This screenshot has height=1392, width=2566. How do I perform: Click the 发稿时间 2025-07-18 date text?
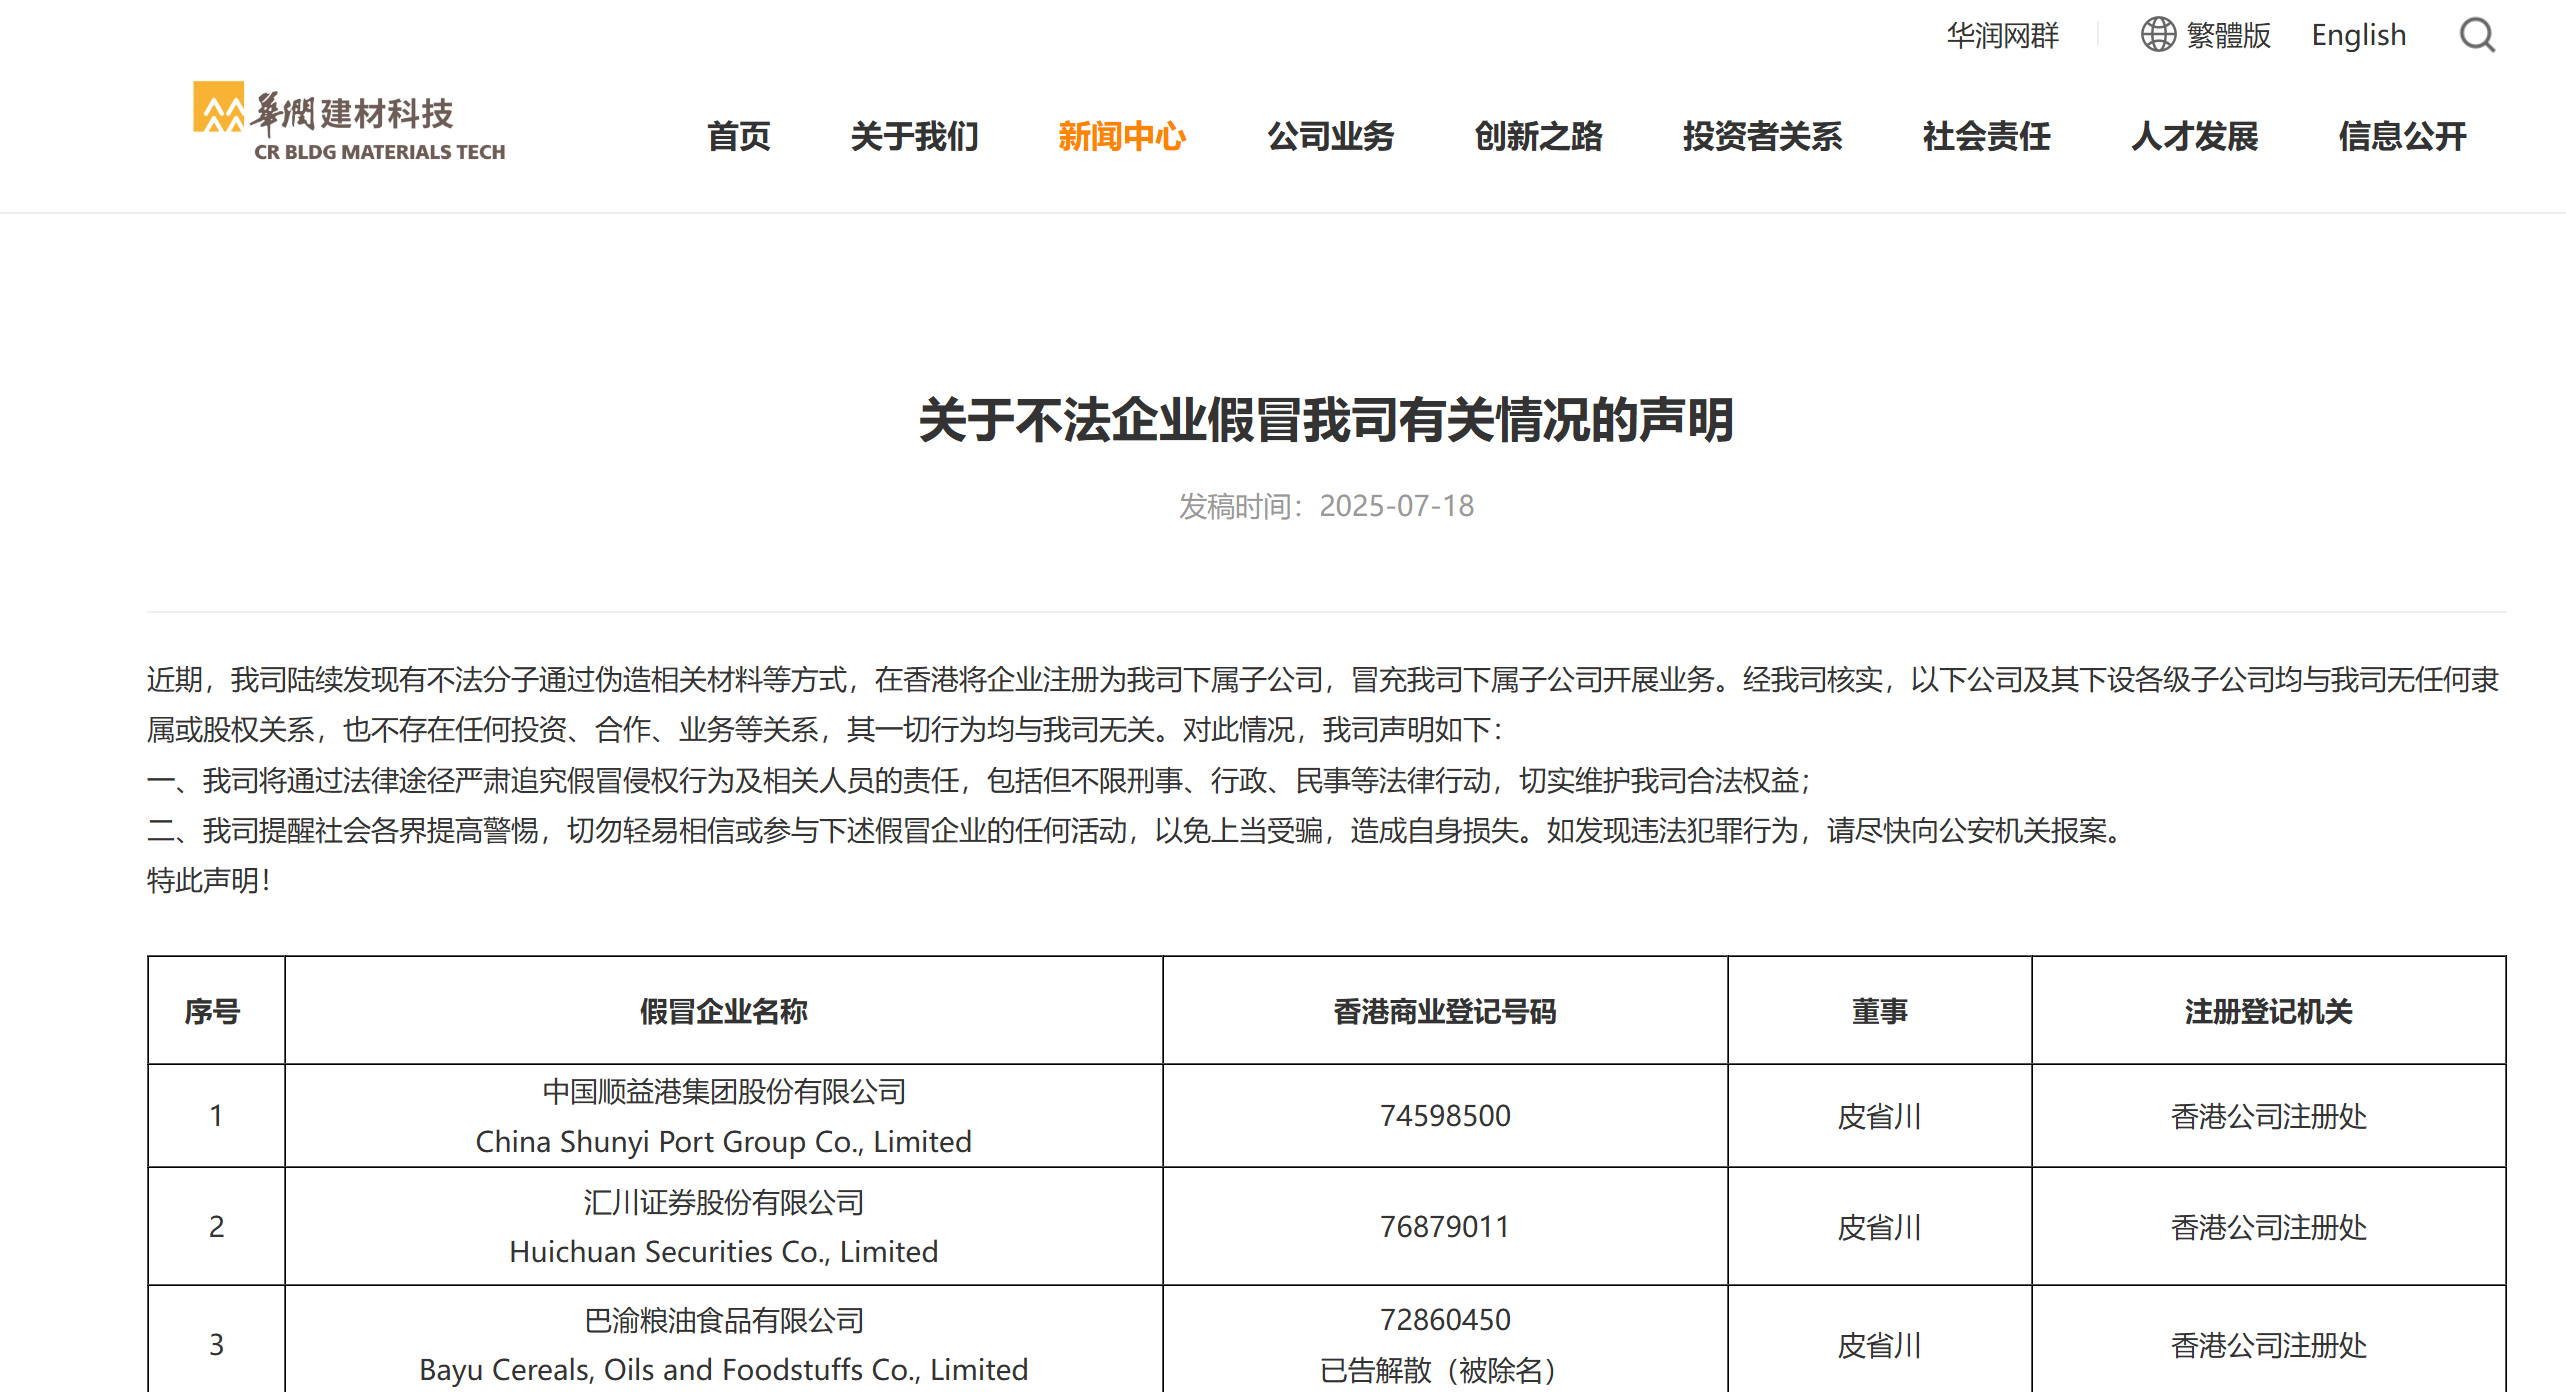click(1326, 506)
